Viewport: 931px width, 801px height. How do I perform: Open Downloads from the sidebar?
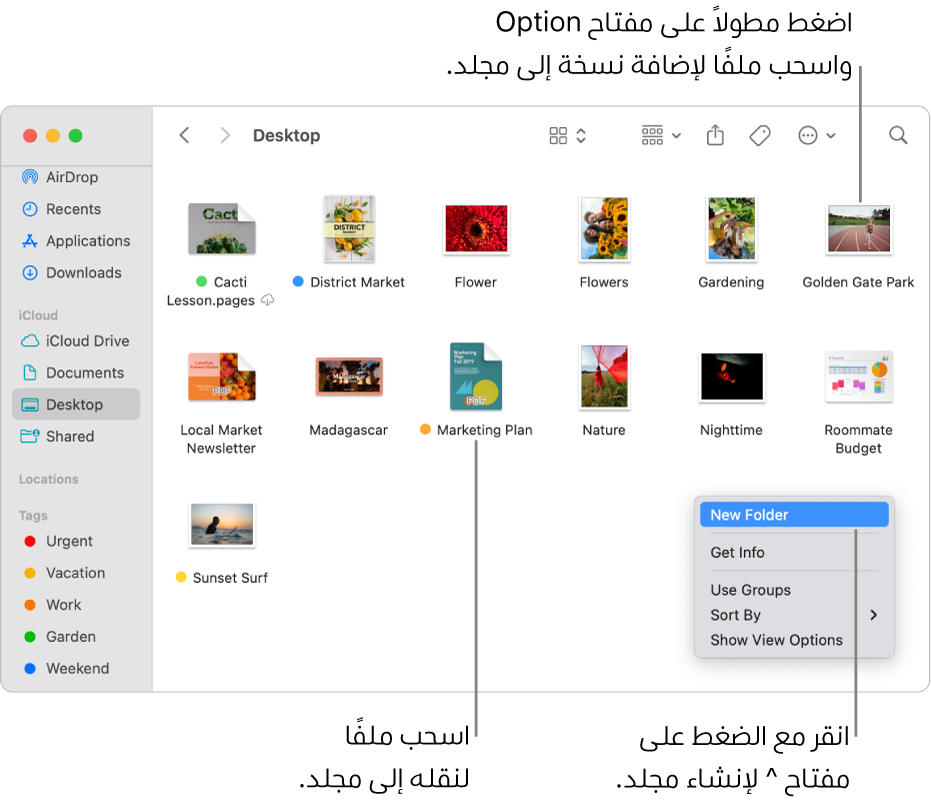coord(83,273)
